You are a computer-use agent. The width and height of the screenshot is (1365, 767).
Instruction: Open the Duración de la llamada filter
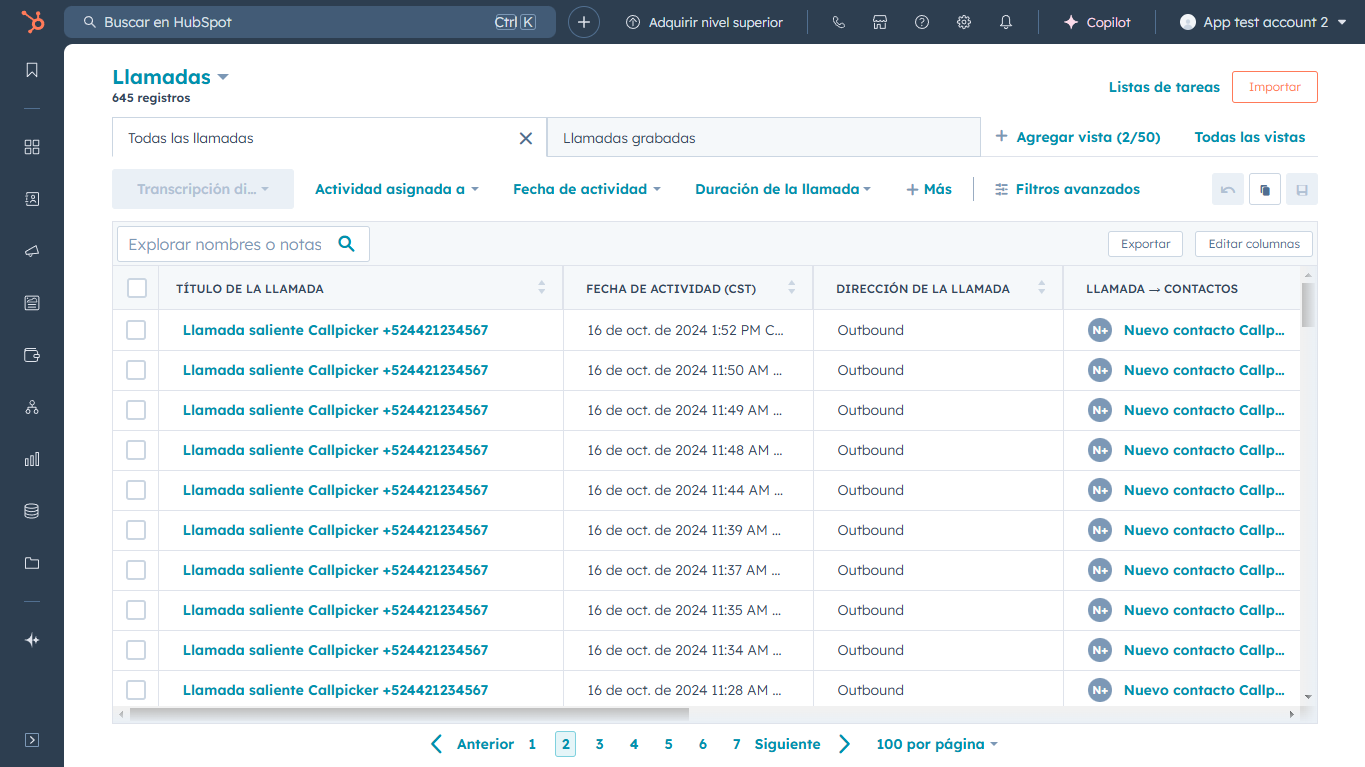click(783, 189)
